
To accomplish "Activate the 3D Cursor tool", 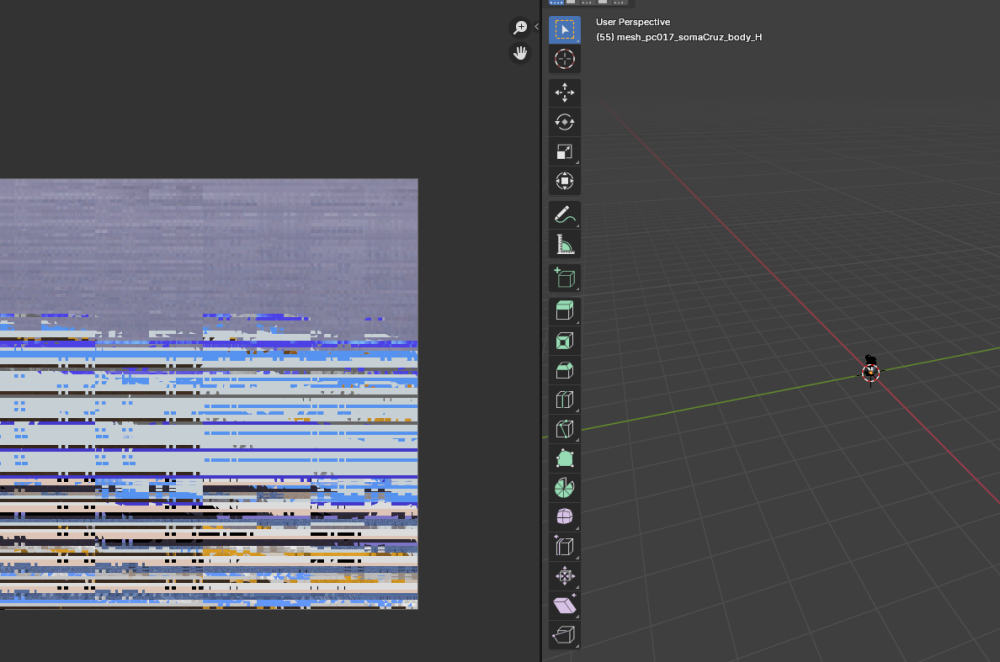I will coord(564,59).
